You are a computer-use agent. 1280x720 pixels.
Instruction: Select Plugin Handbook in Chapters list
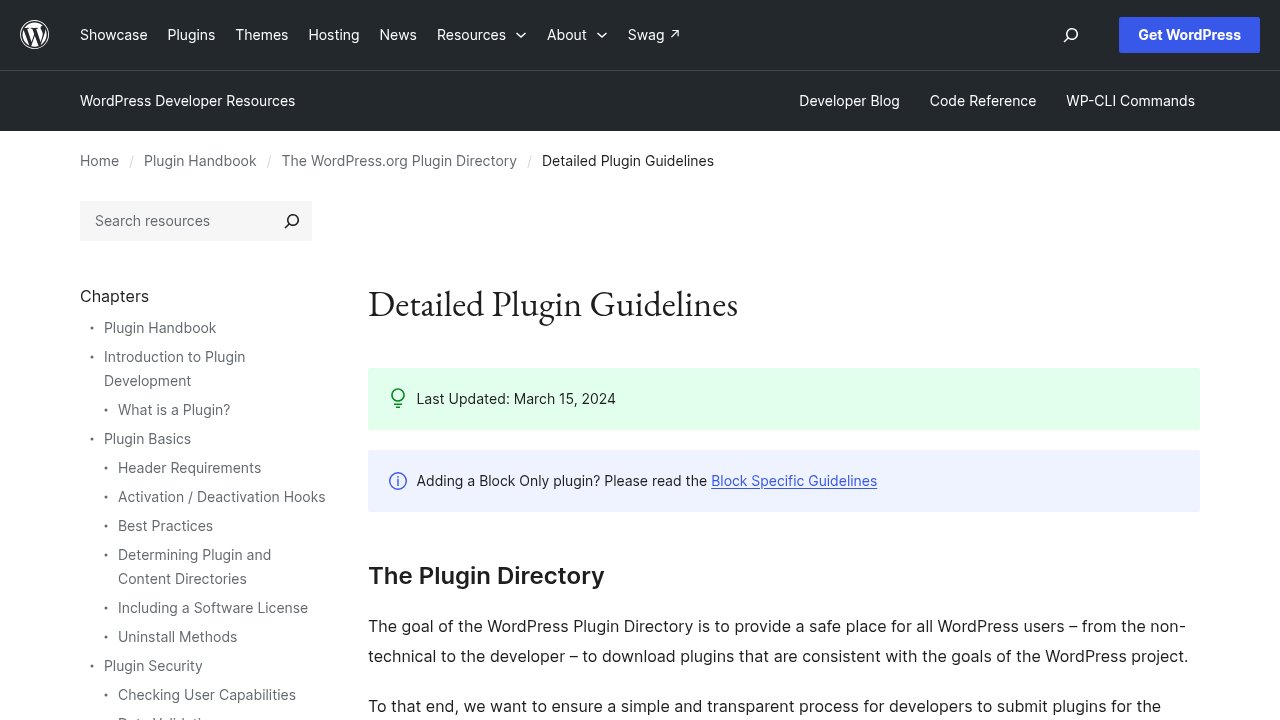pos(160,328)
